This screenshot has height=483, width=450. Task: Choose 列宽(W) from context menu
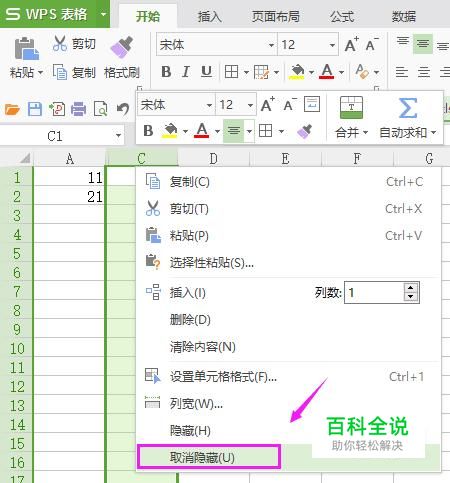tap(288, 404)
